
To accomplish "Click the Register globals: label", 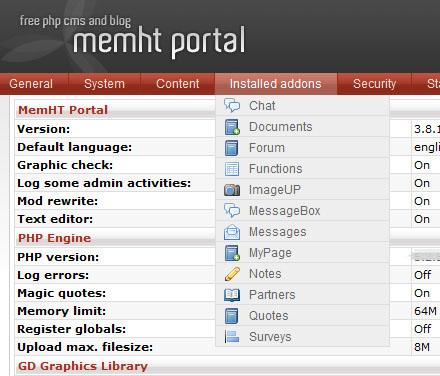I will (72, 329).
